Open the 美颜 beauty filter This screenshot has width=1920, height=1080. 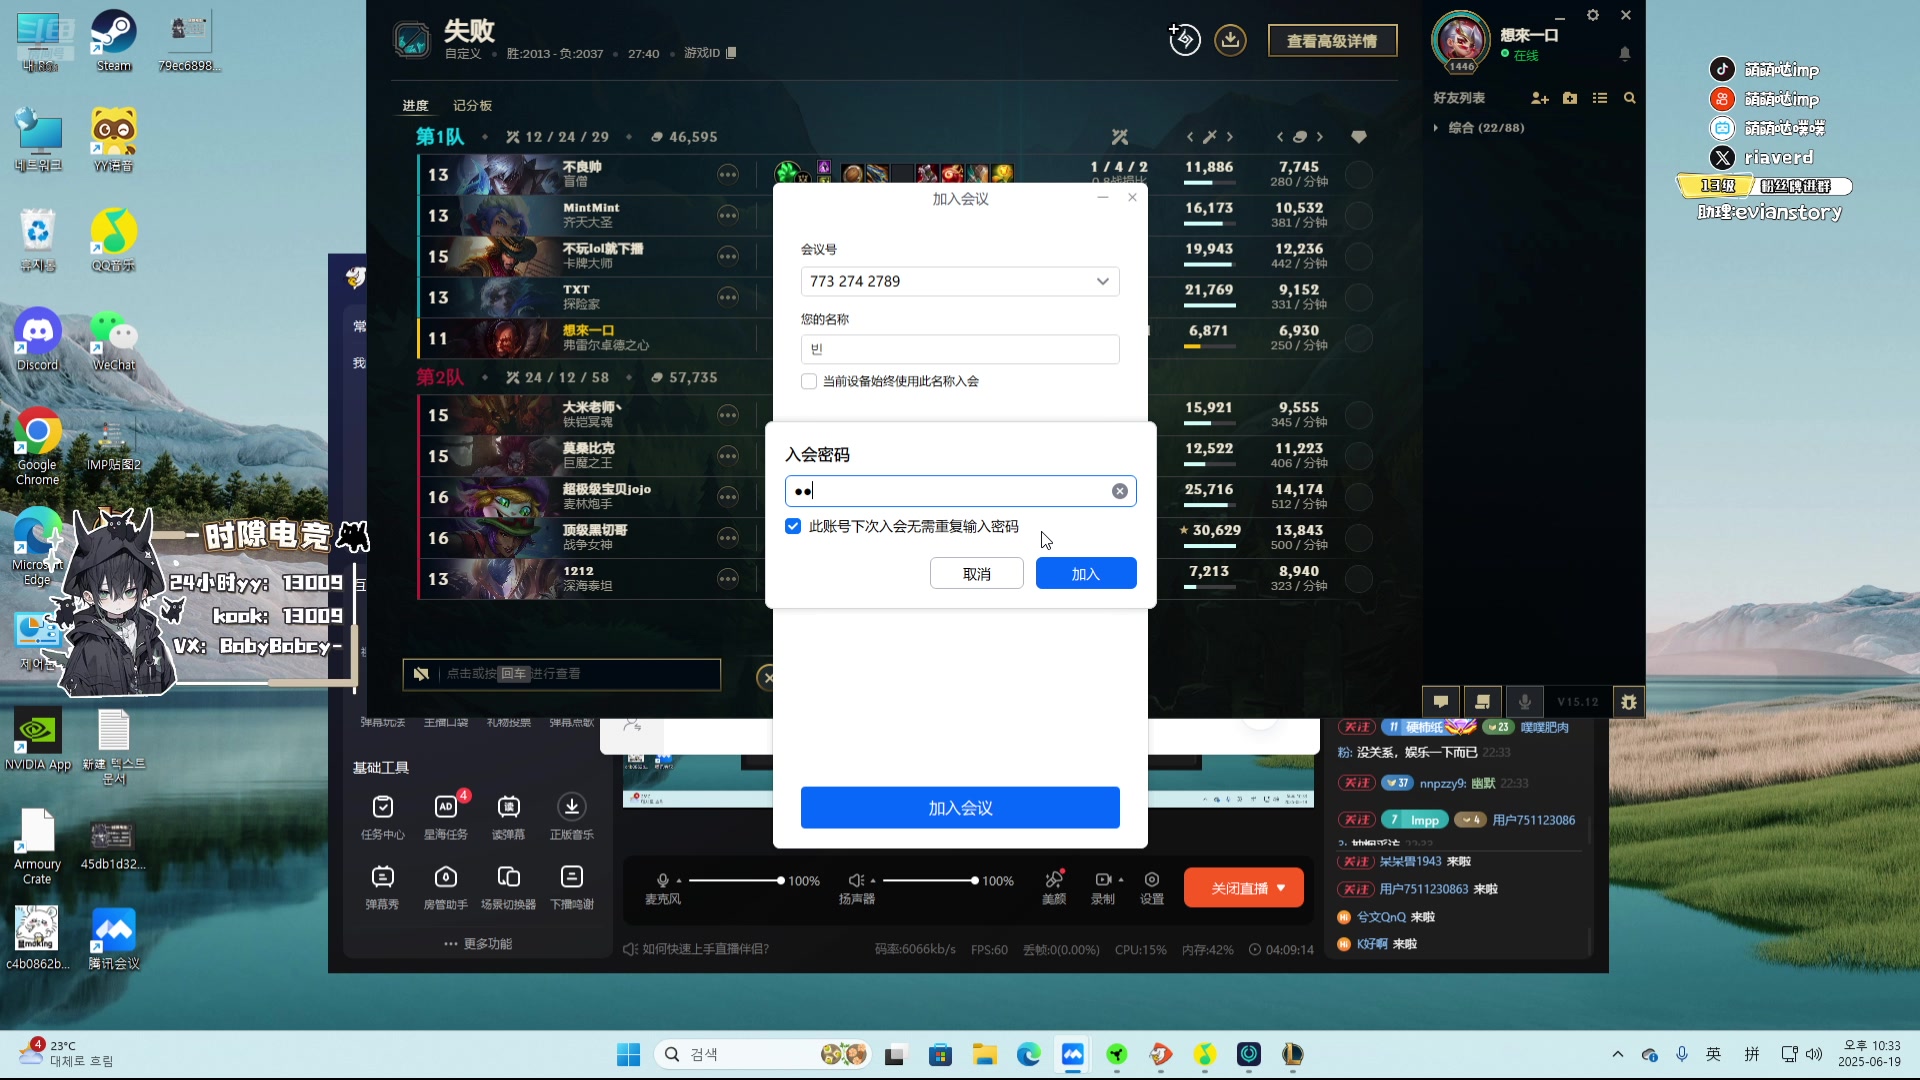tap(1054, 886)
